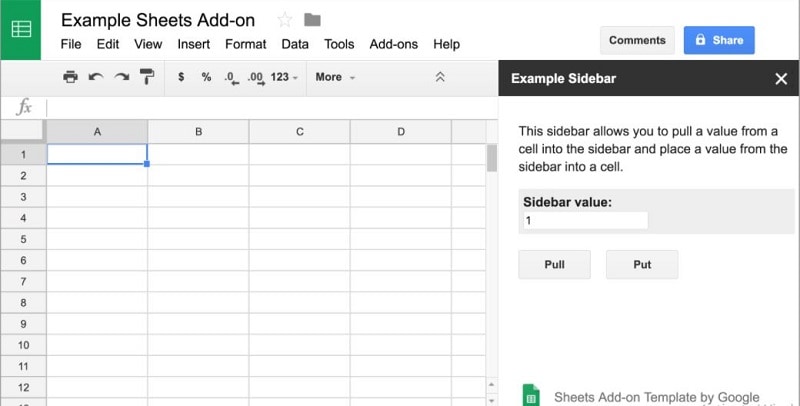Close the Example Sidebar panel

(781, 78)
